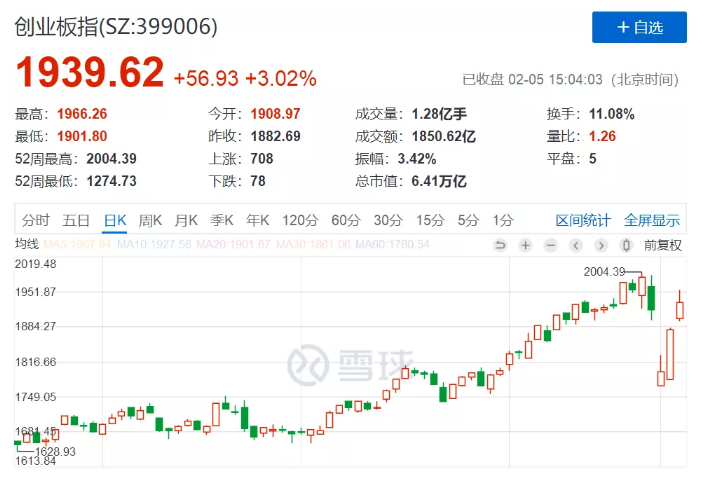Open 区间统计 range statistics link
Image resolution: width=706 pixels, height=488 pixels.
583,221
